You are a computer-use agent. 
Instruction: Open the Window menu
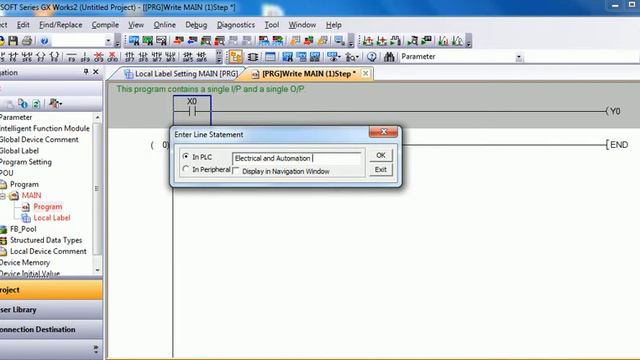pyautogui.click(x=302, y=25)
